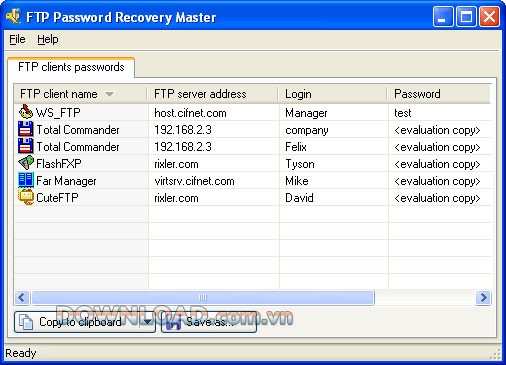Click the test password cell

[403, 113]
